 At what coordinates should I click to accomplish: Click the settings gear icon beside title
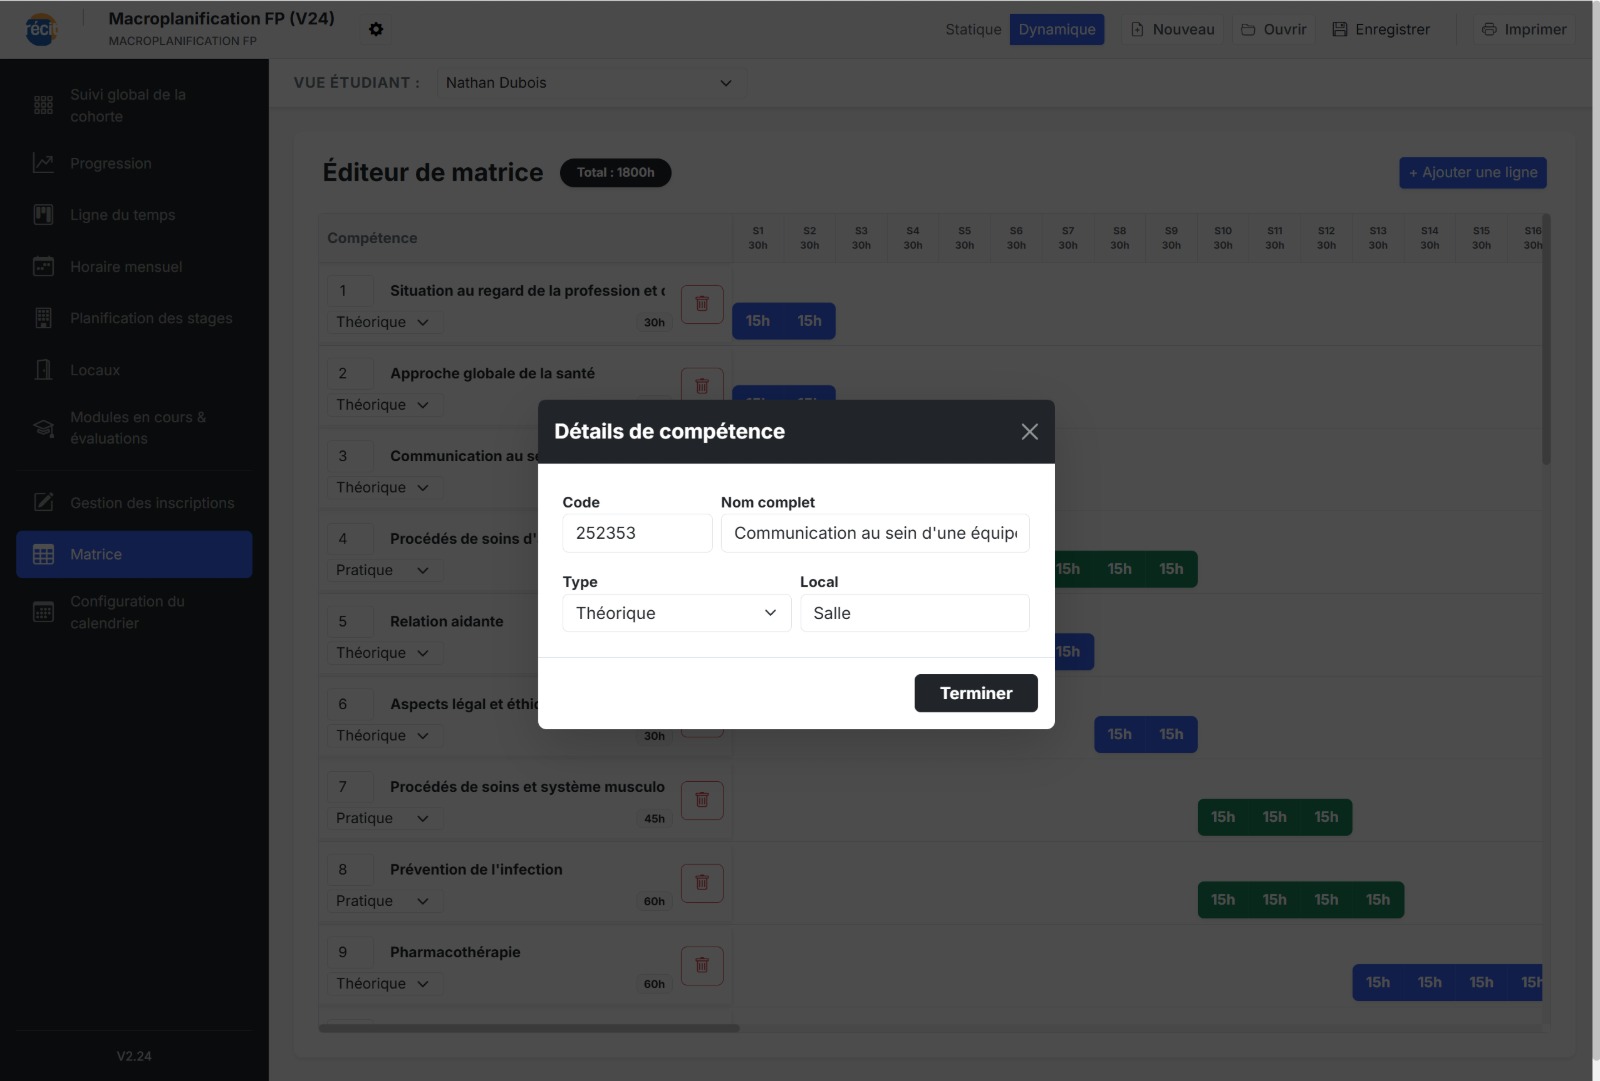[376, 29]
